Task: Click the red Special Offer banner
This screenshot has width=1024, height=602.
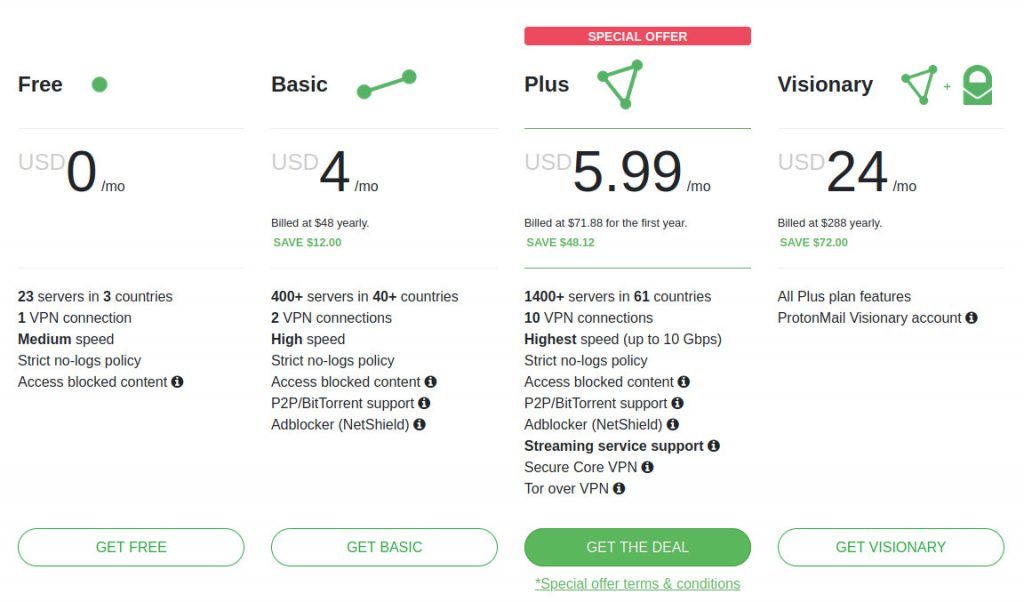Action: (x=637, y=37)
